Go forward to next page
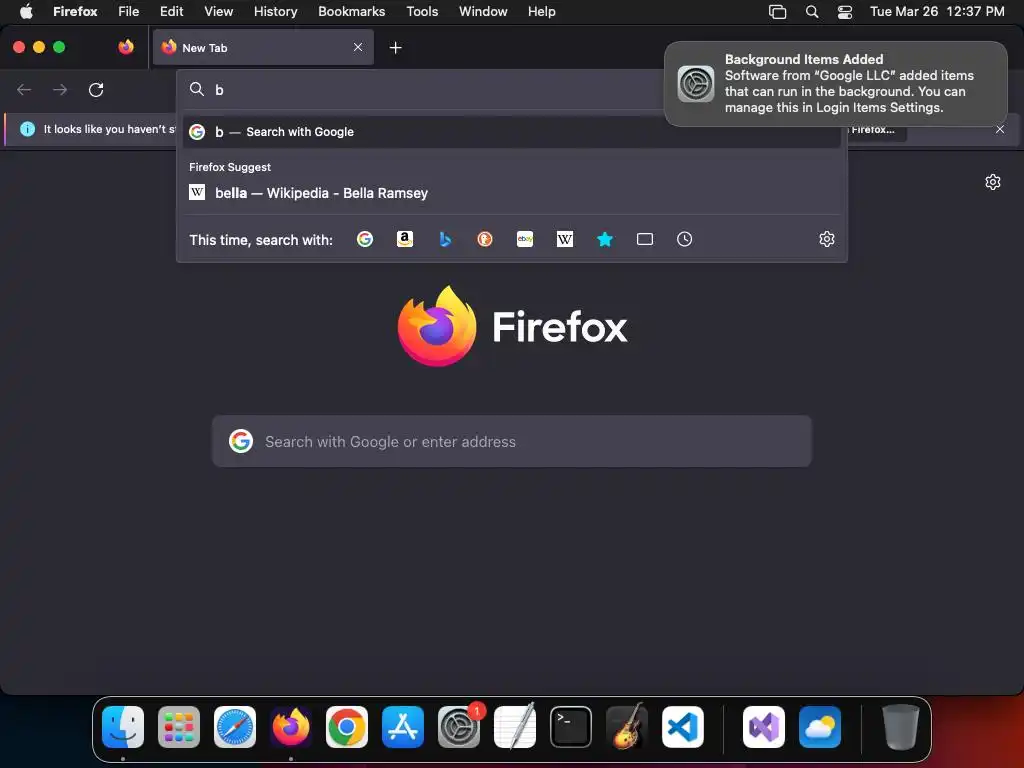This screenshot has height=768, width=1024. pos(60,89)
